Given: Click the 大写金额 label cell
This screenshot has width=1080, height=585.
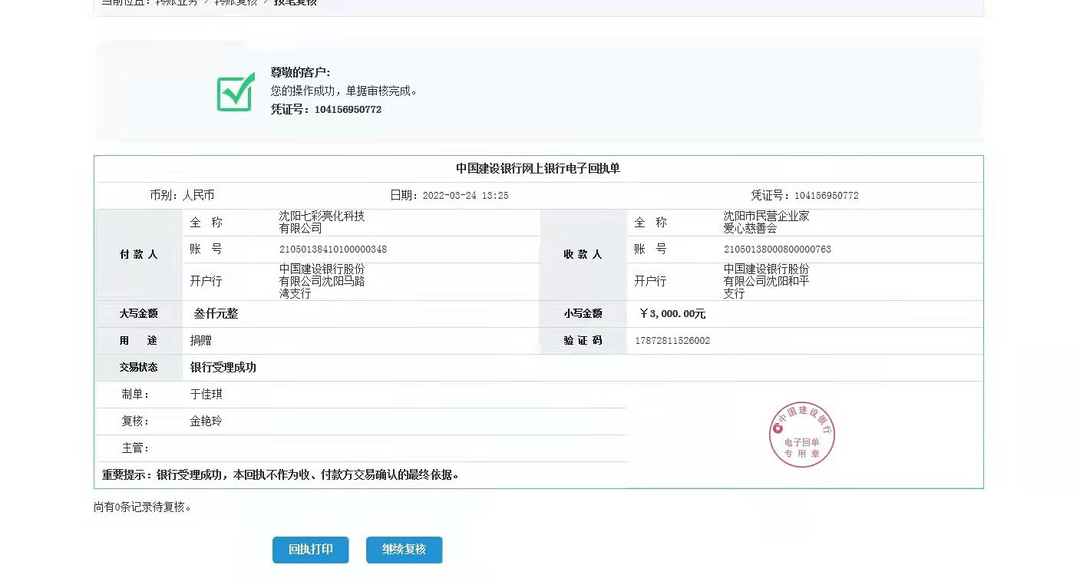Looking at the screenshot, I should click(138, 314).
